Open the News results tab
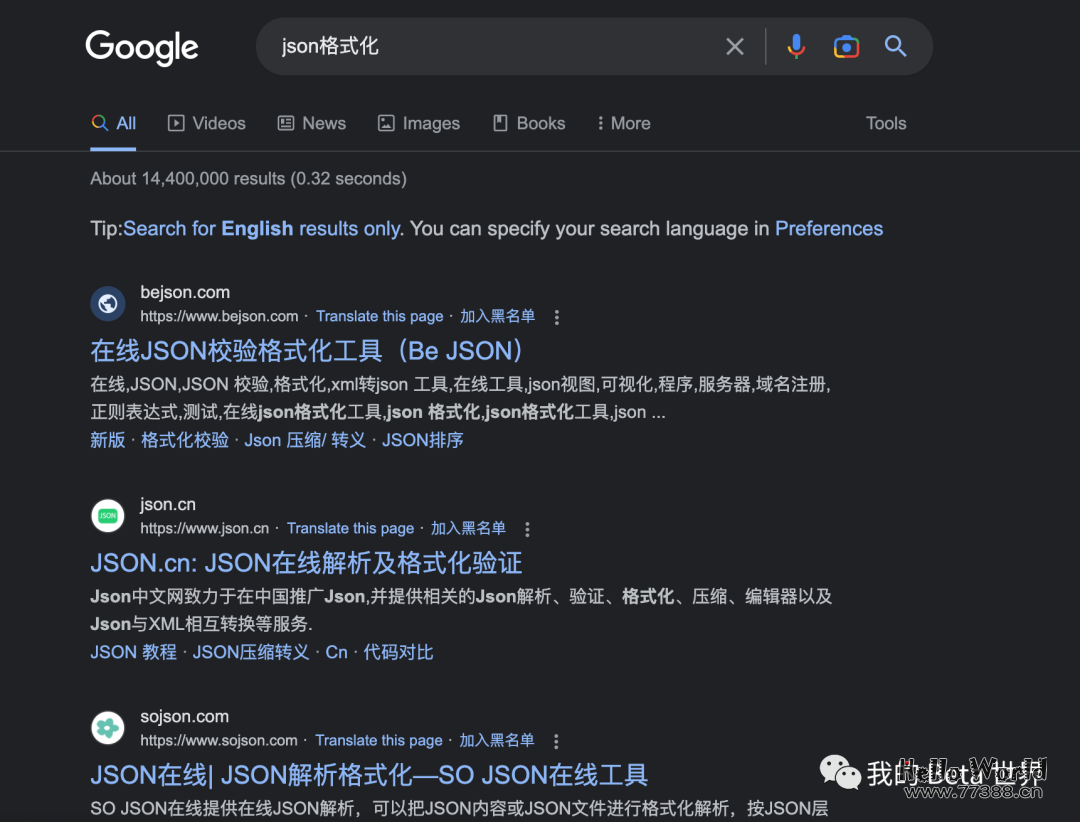This screenshot has width=1080, height=822. [312, 123]
